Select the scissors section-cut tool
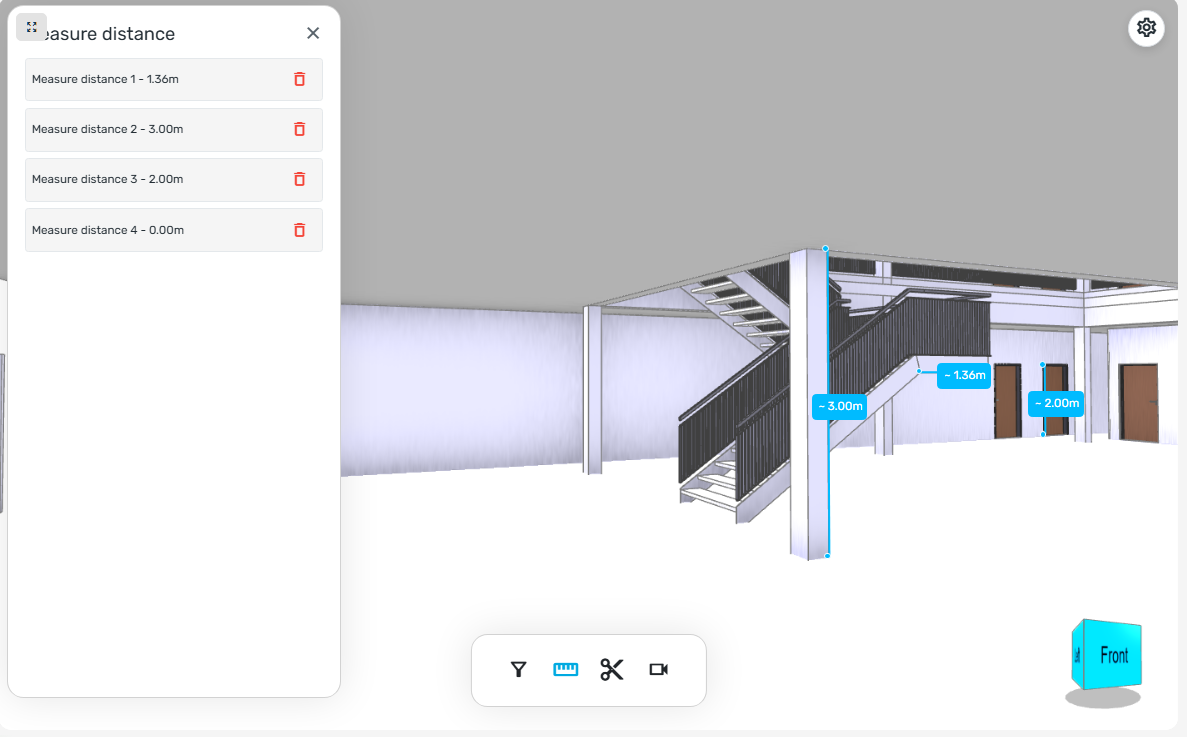The height and width of the screenshot is (737, 1187). click(x=612, y=670)
